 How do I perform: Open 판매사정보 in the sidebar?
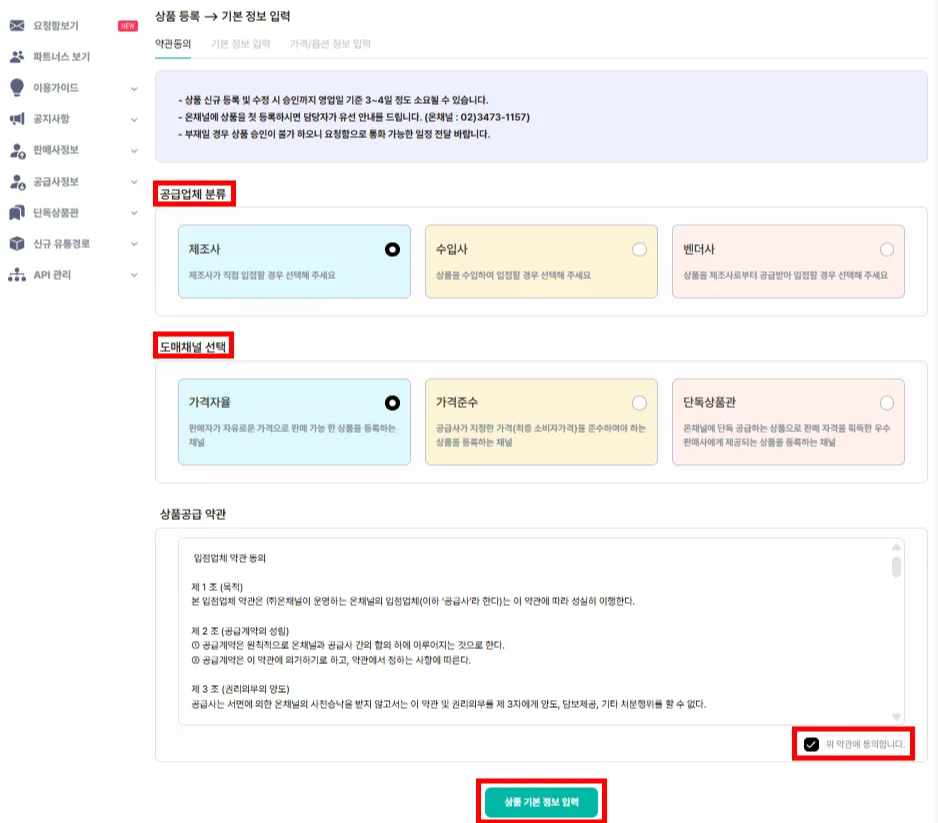coord(56,150)
